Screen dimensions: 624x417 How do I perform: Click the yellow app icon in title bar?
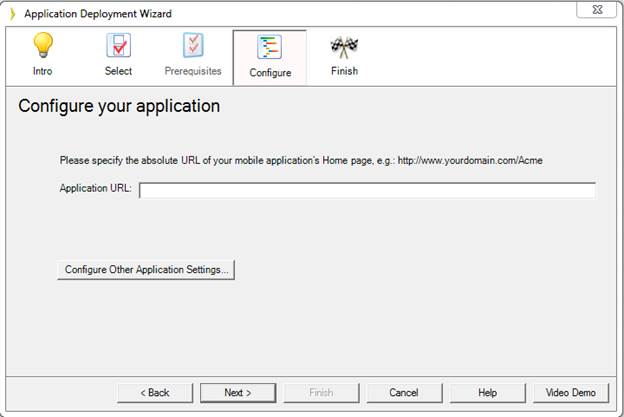pos(13,14)
